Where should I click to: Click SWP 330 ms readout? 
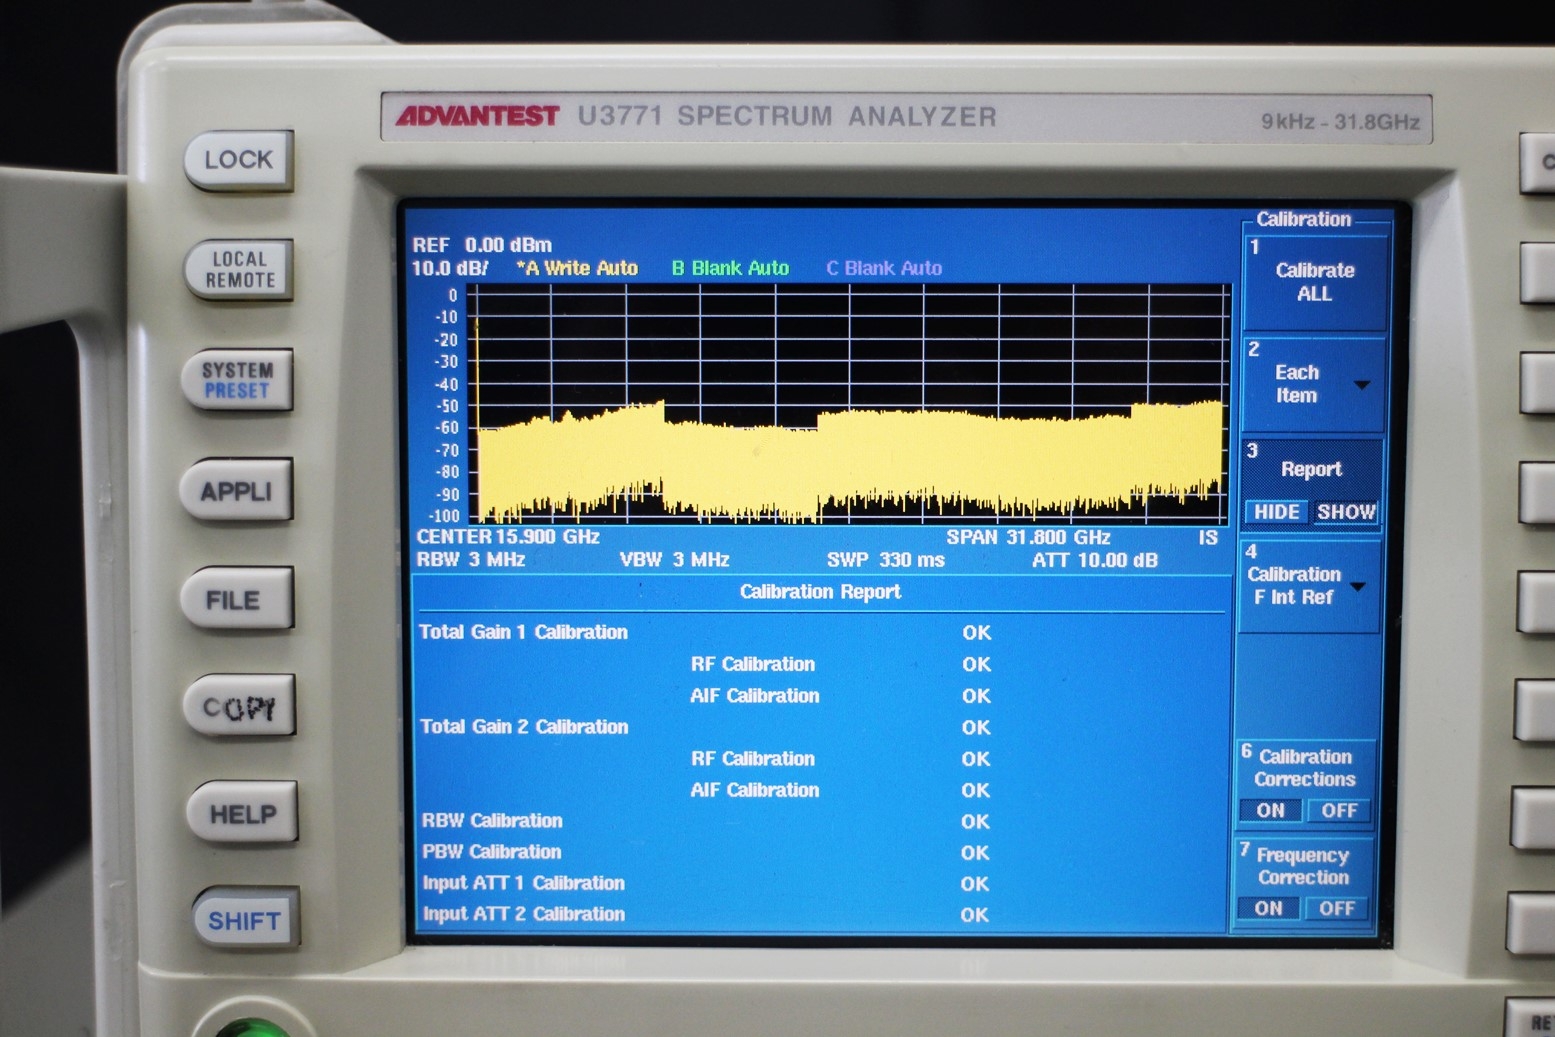point(886,560)
